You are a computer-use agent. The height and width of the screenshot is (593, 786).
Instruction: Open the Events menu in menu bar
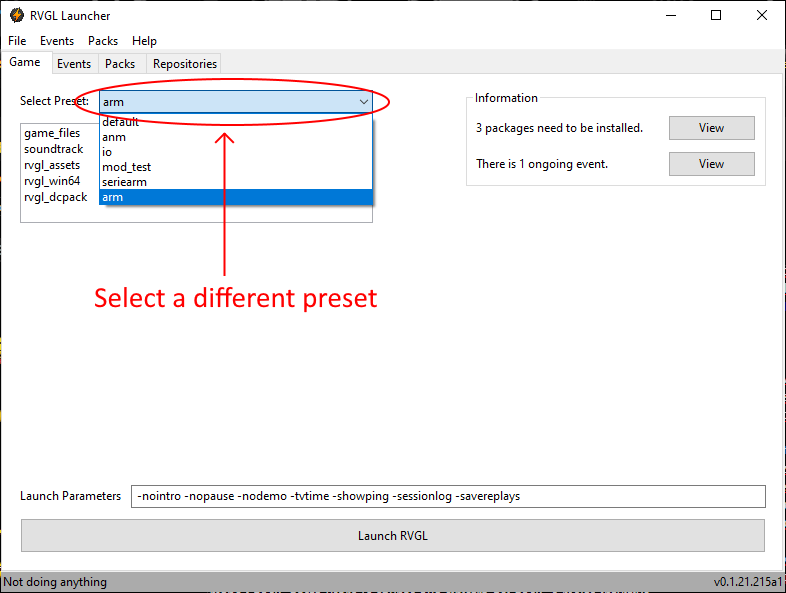[57, 41]
